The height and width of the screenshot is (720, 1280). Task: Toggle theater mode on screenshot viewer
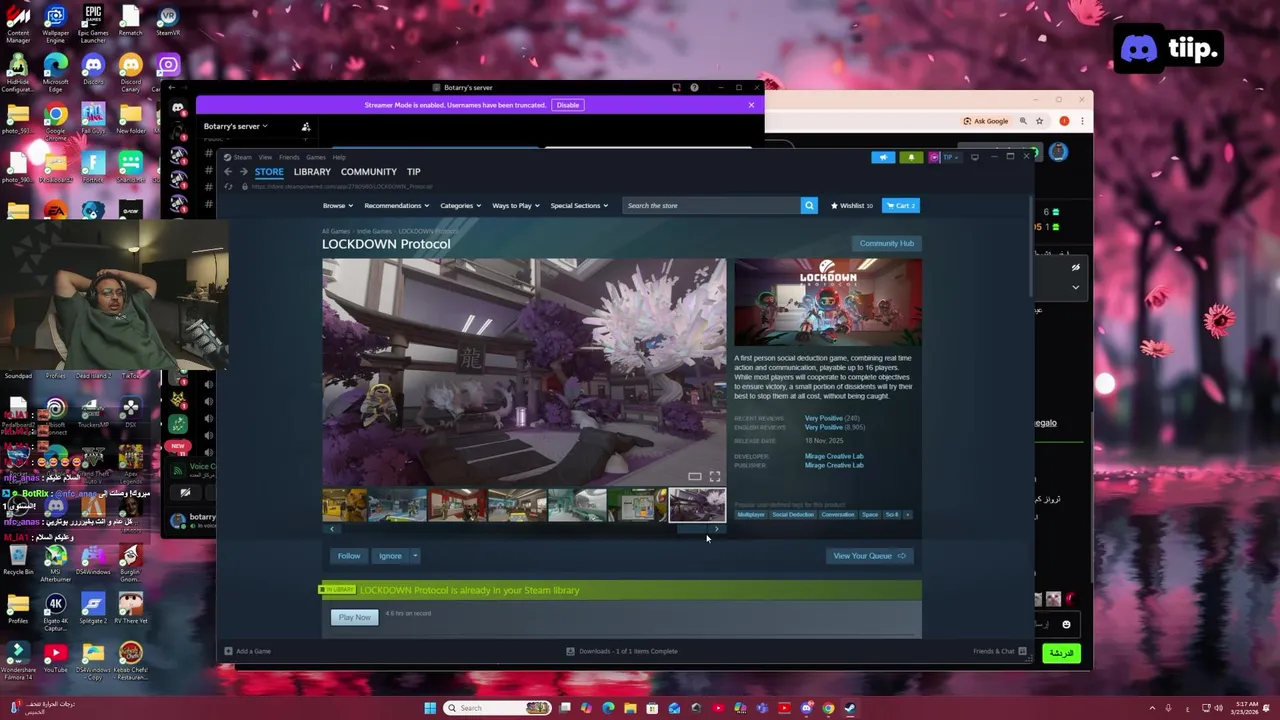tap(695, 476)
